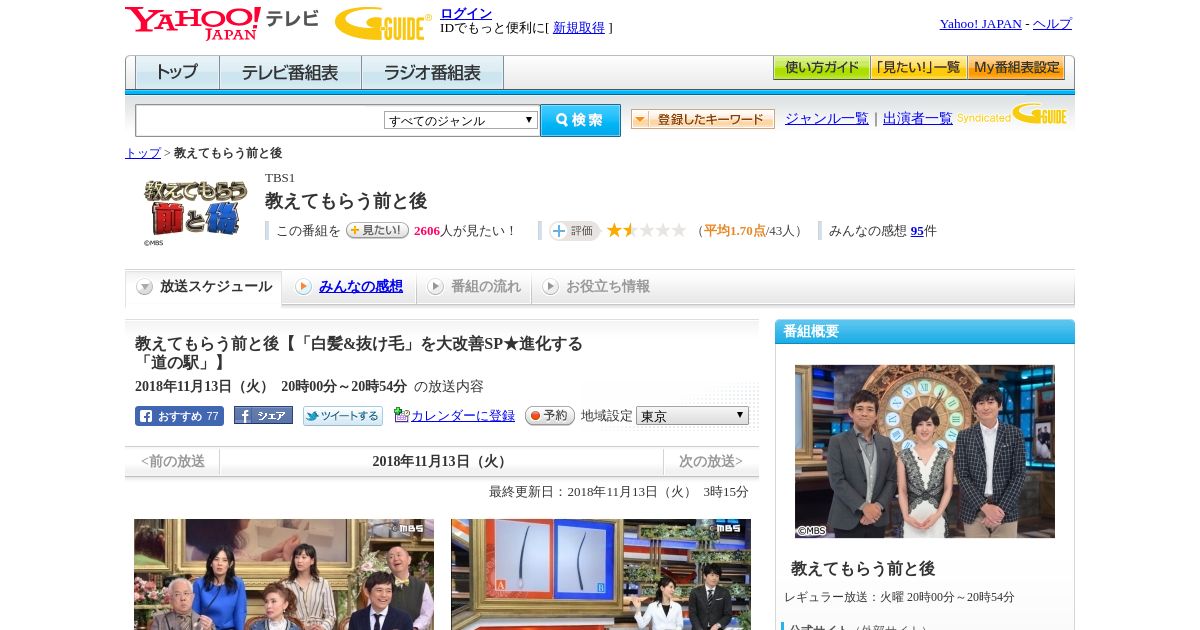
Task: Go to 次の放送> next broadcast
Action: [x=711, y=462]
